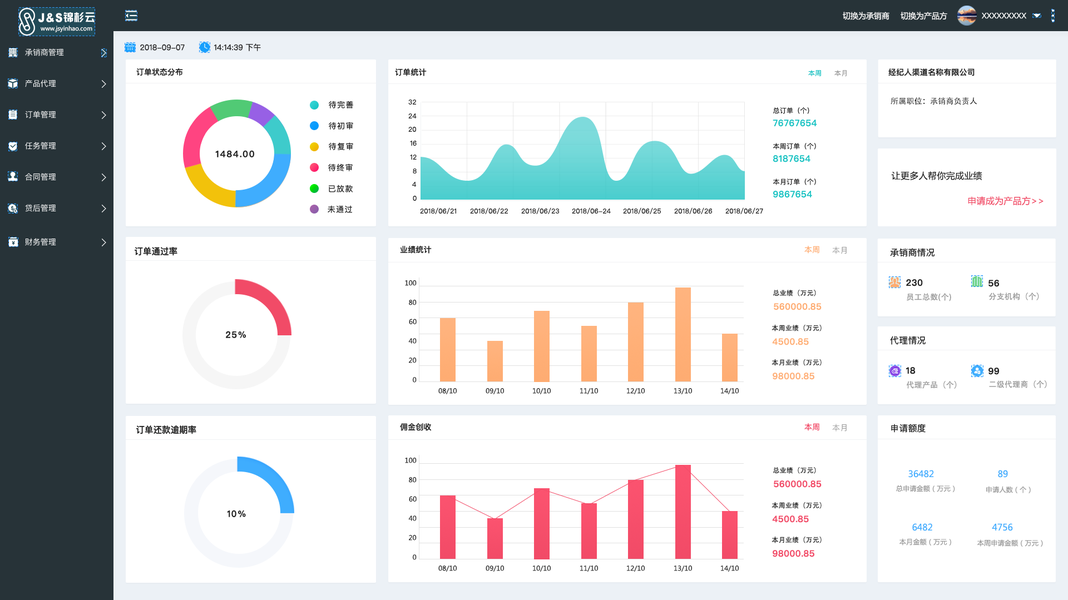Open the vertical dots menu at top right
The width and height of the screenshot is (1068, 600).
tap(1053, 16)
